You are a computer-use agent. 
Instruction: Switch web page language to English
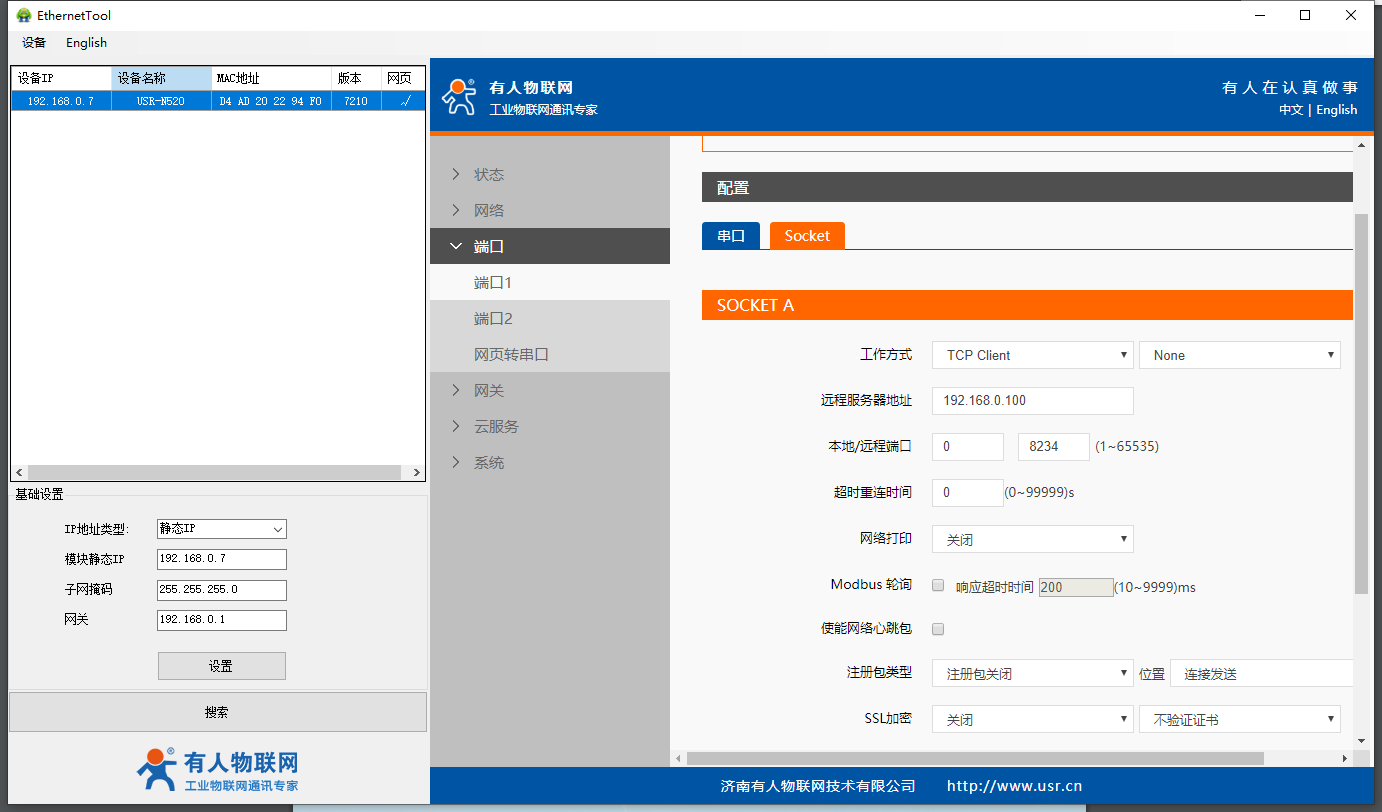pyautogui.click(x=1336, y=110)
